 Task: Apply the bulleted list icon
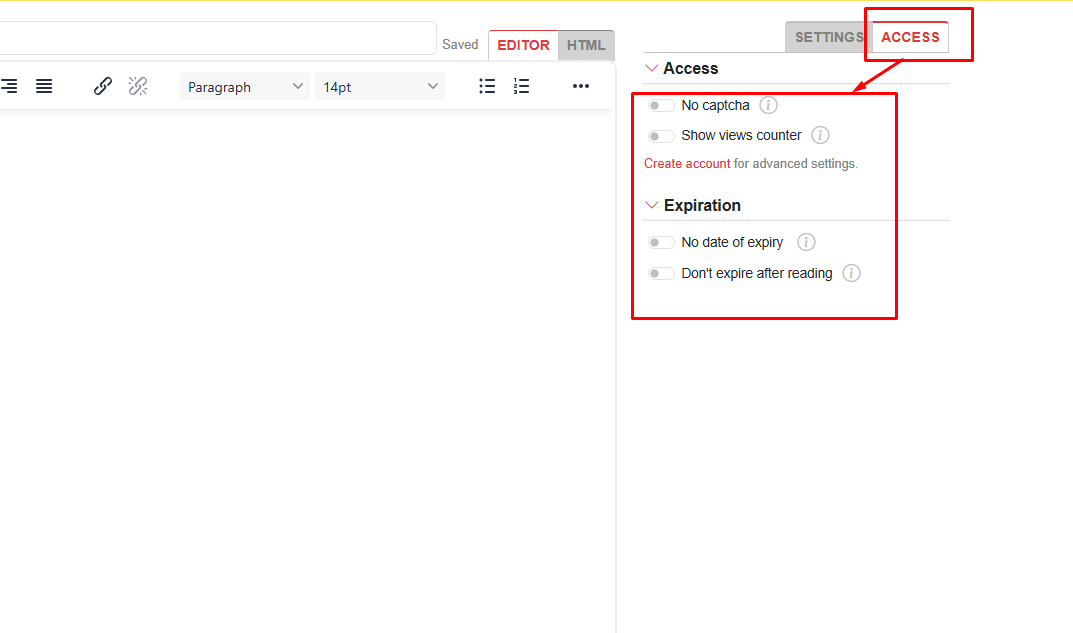click(x=487, y=86)
